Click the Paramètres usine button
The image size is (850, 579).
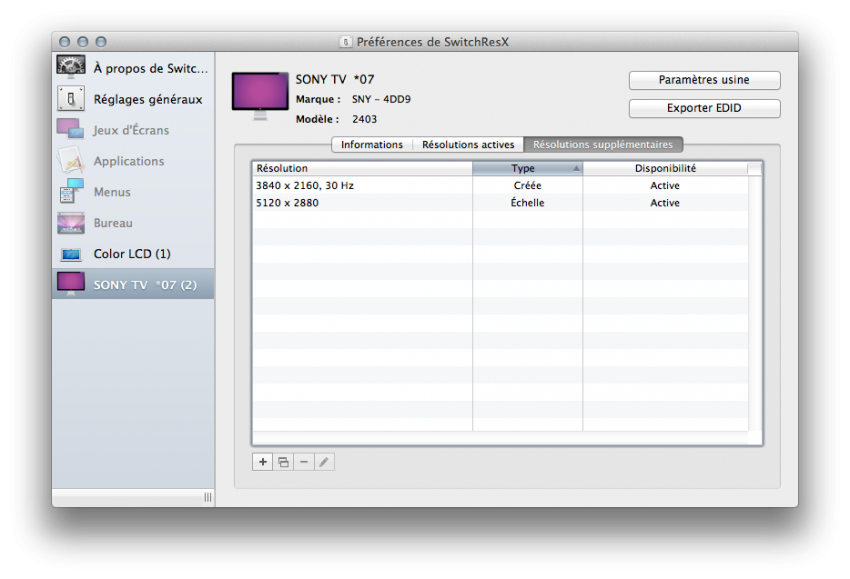704,80
